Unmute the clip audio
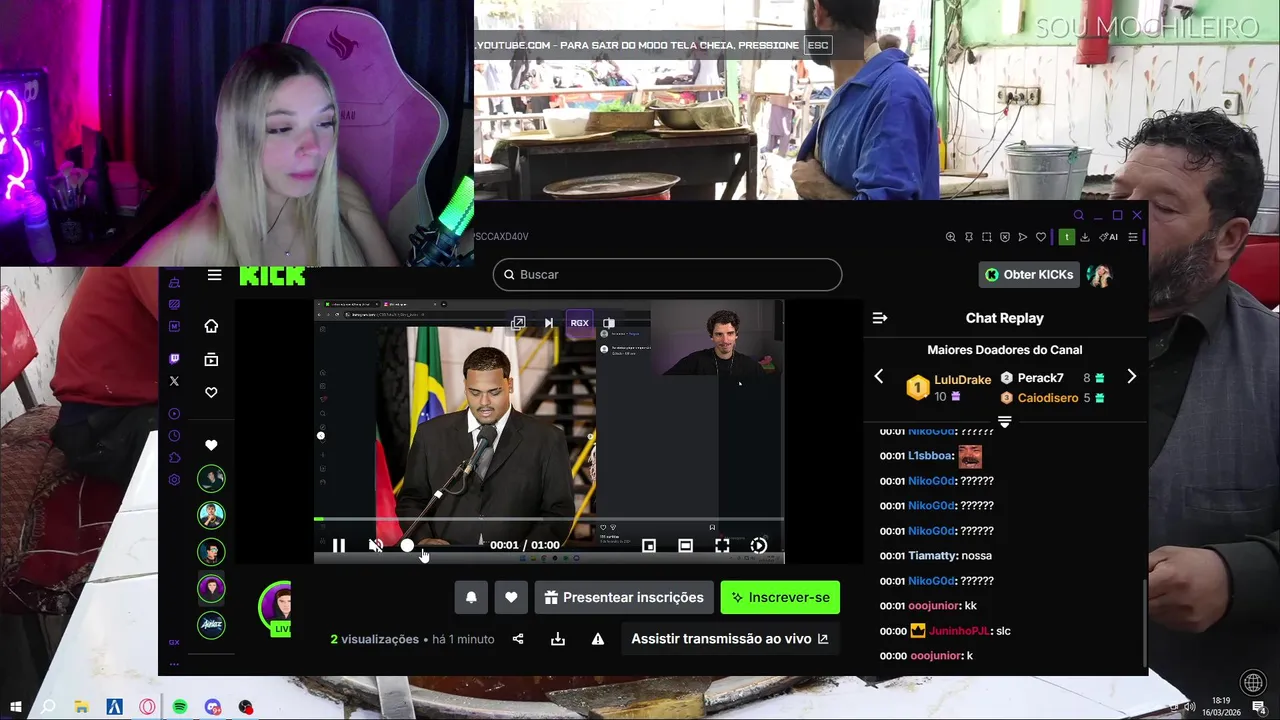The image size is (1280, 720). click(376, 545)
